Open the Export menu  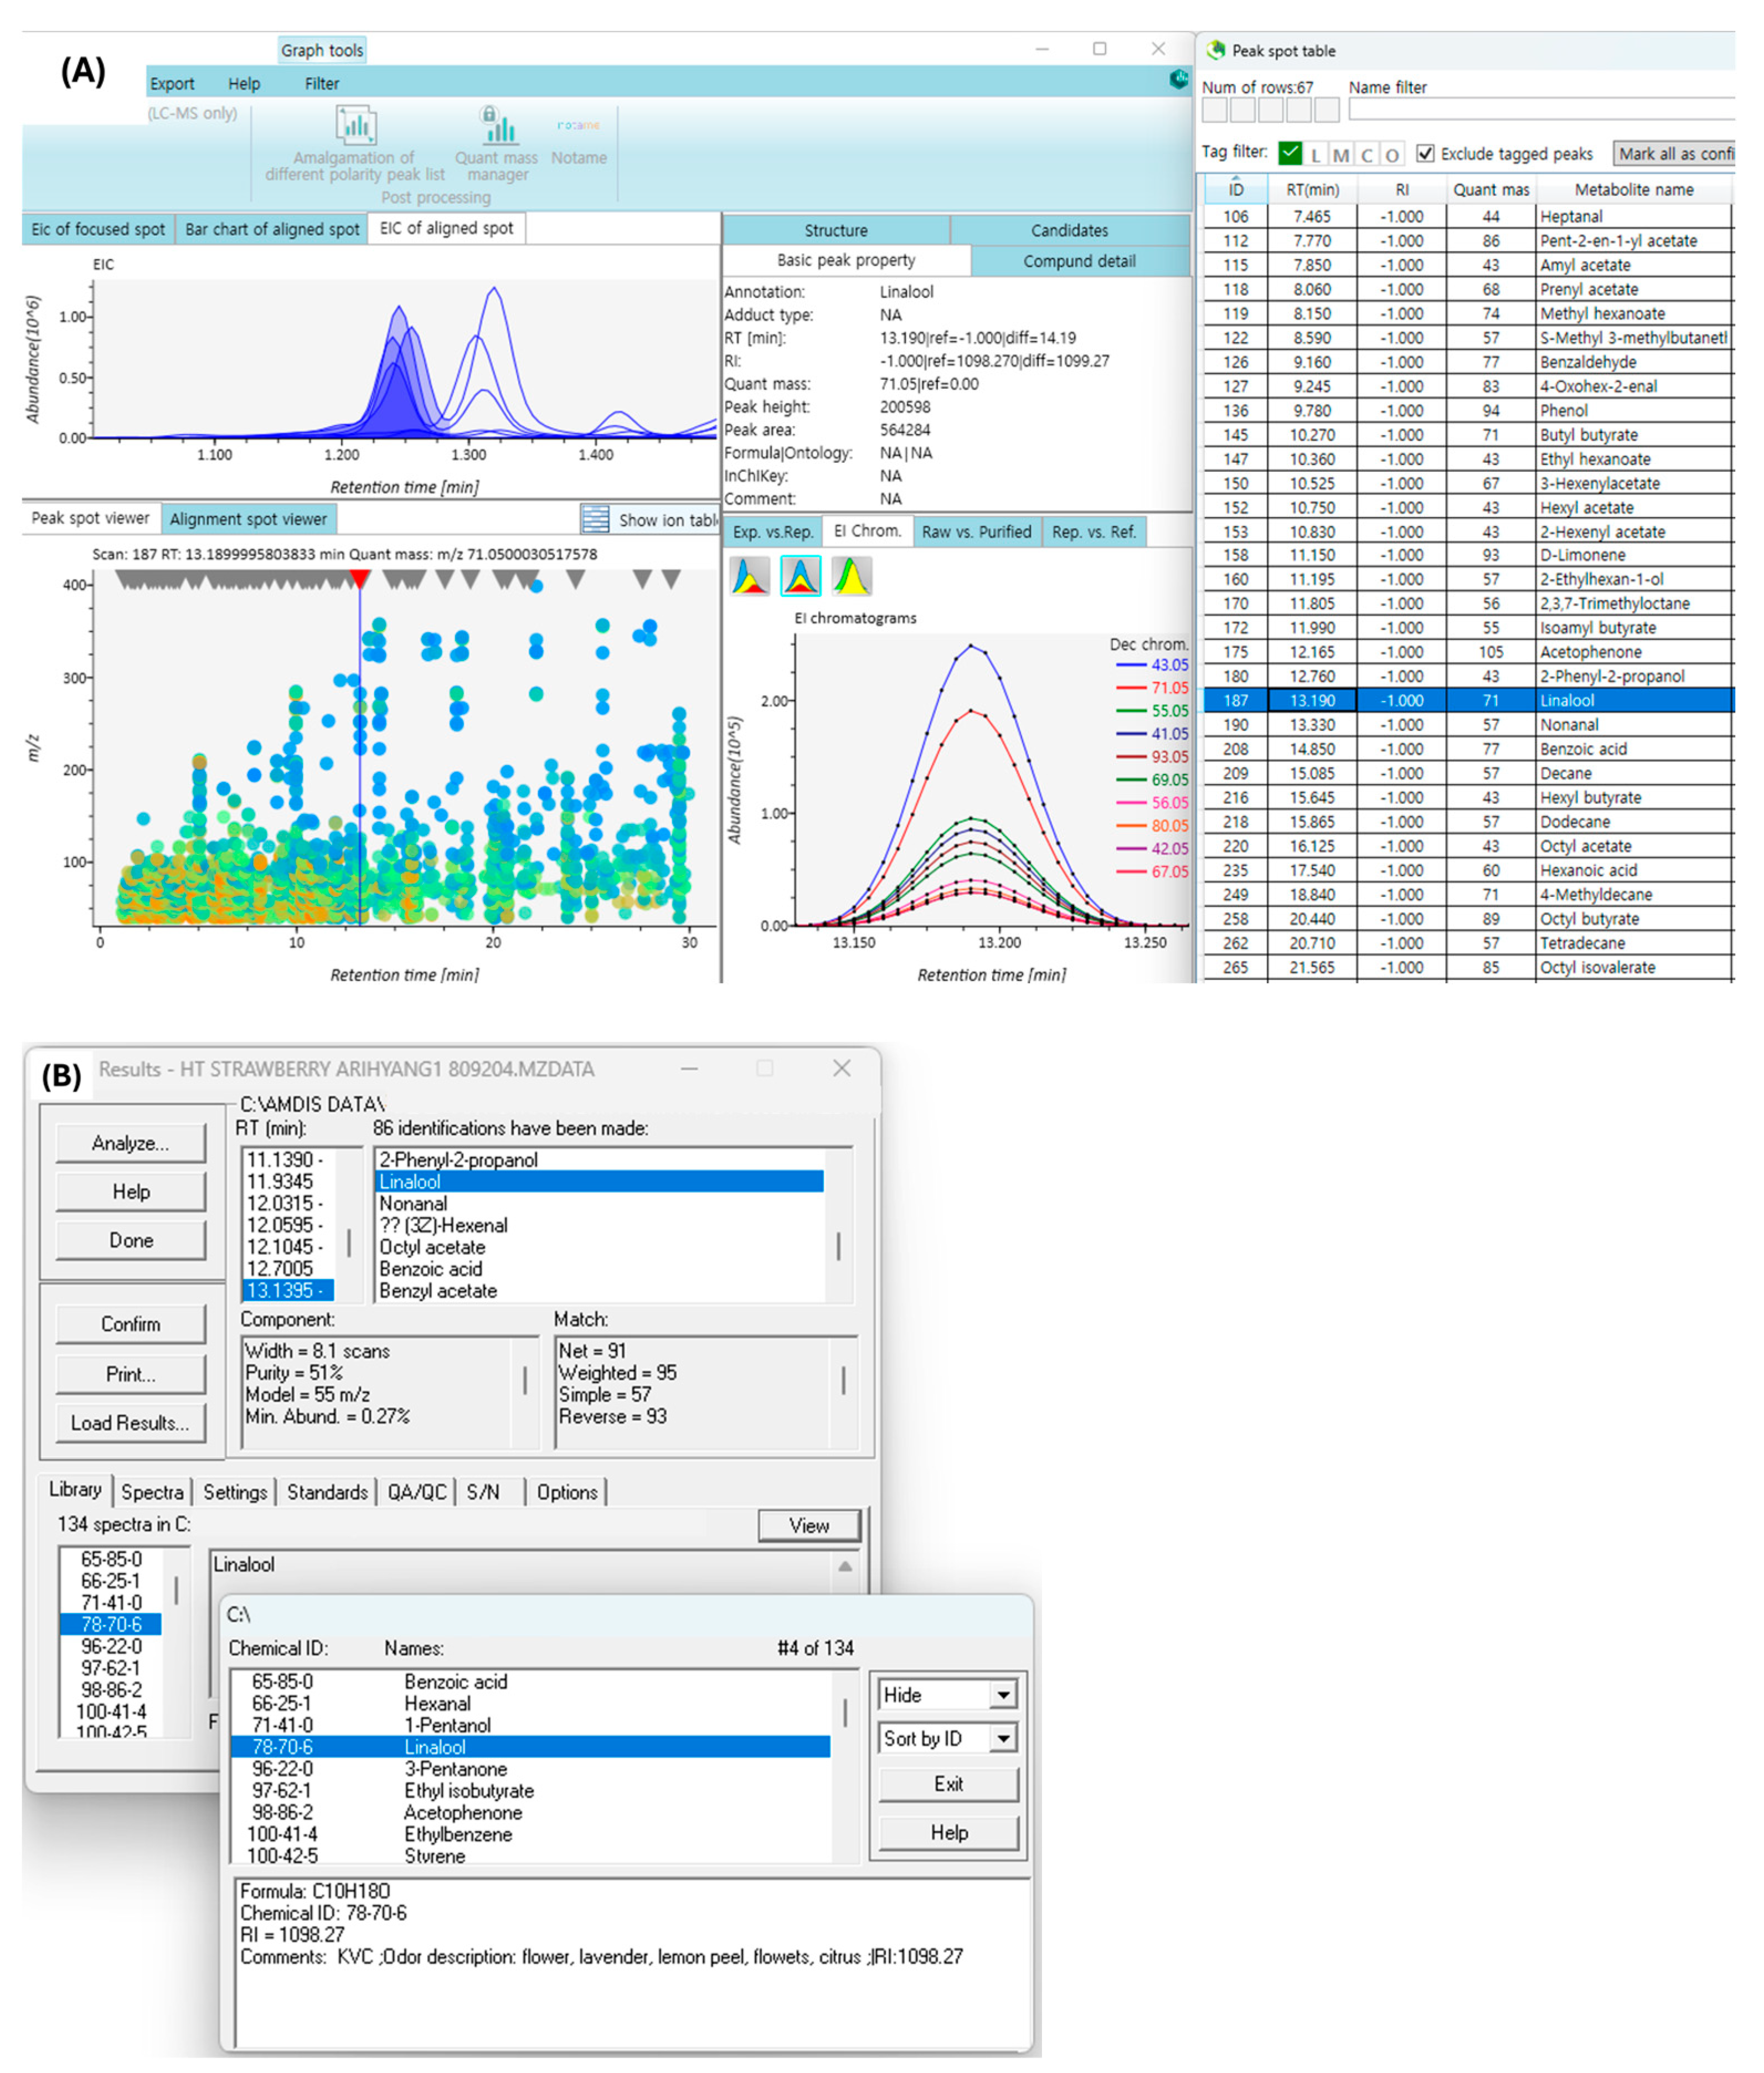tap(172, 84)
